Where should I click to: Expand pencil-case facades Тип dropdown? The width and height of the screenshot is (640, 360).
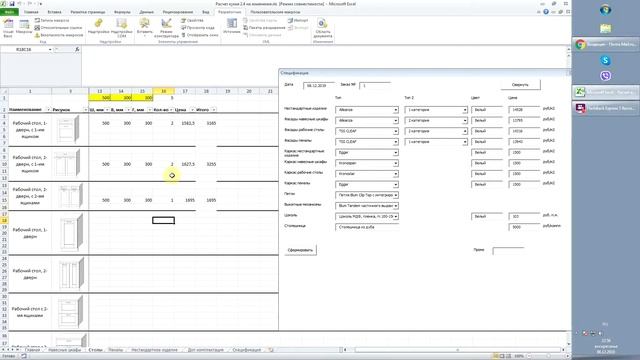[x=395, y=142]
